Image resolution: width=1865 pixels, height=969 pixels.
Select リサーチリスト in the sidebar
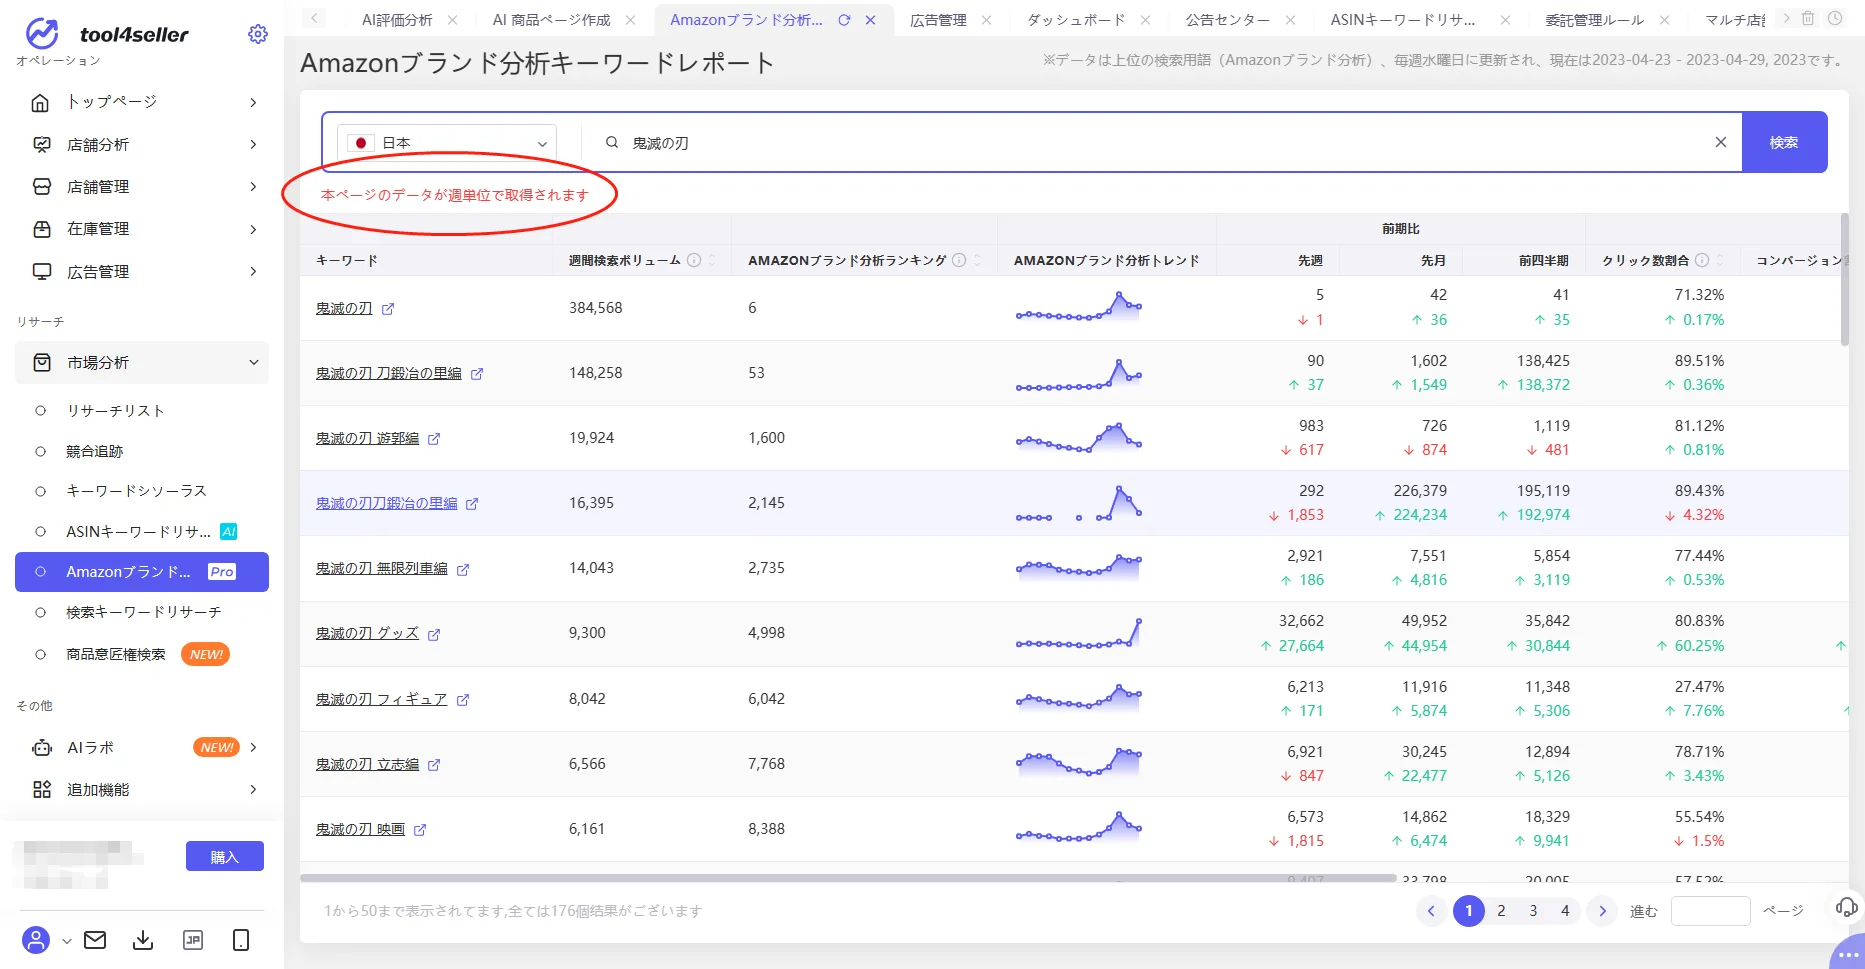115,411
